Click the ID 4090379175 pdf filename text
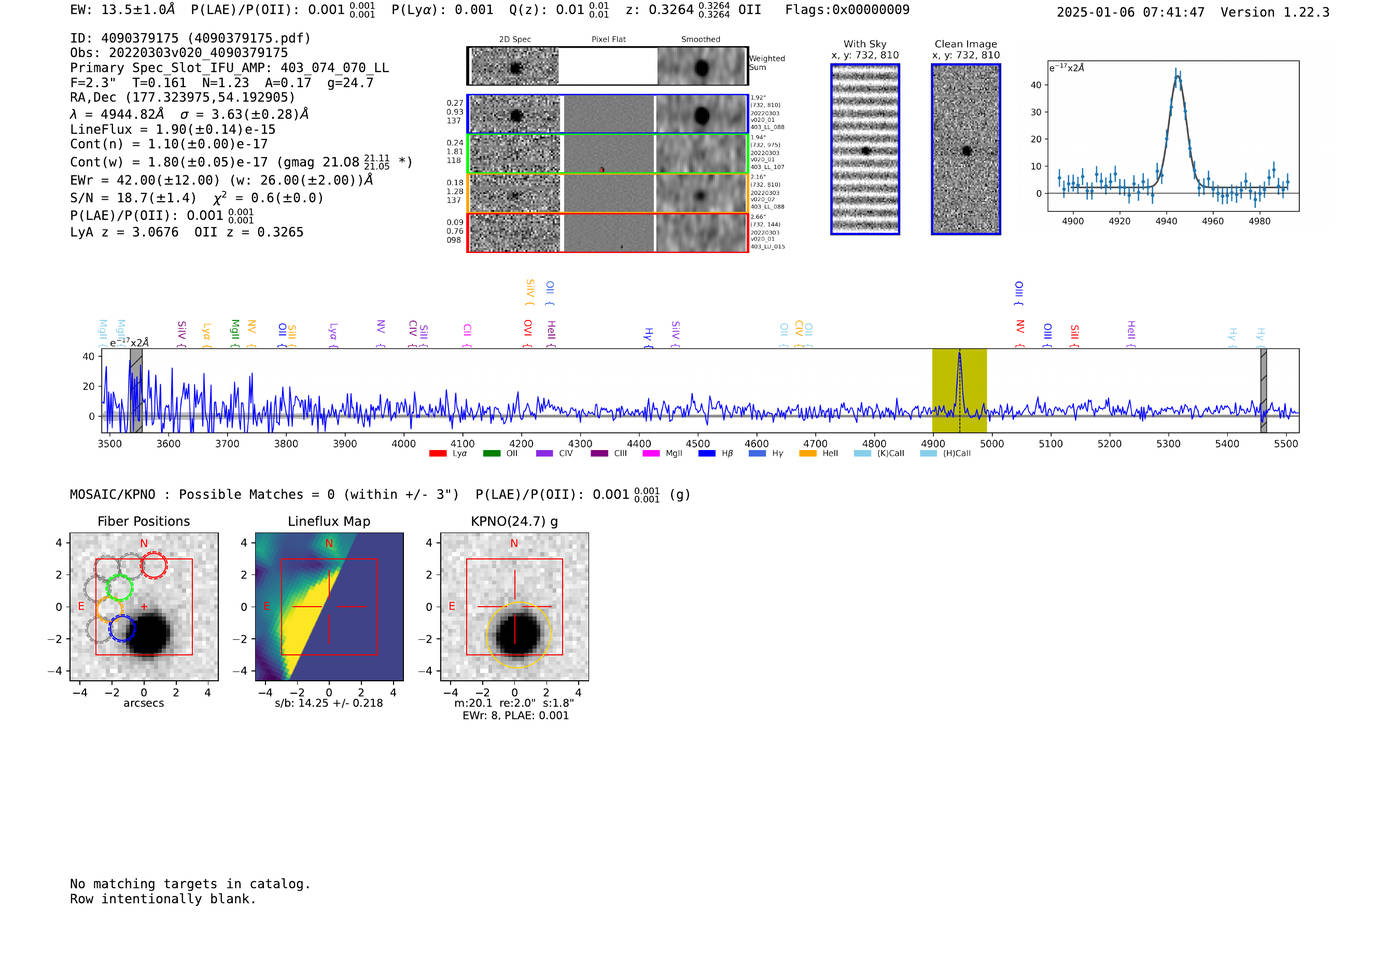This screenshot has height=953, width=1400. click(190, 38)
